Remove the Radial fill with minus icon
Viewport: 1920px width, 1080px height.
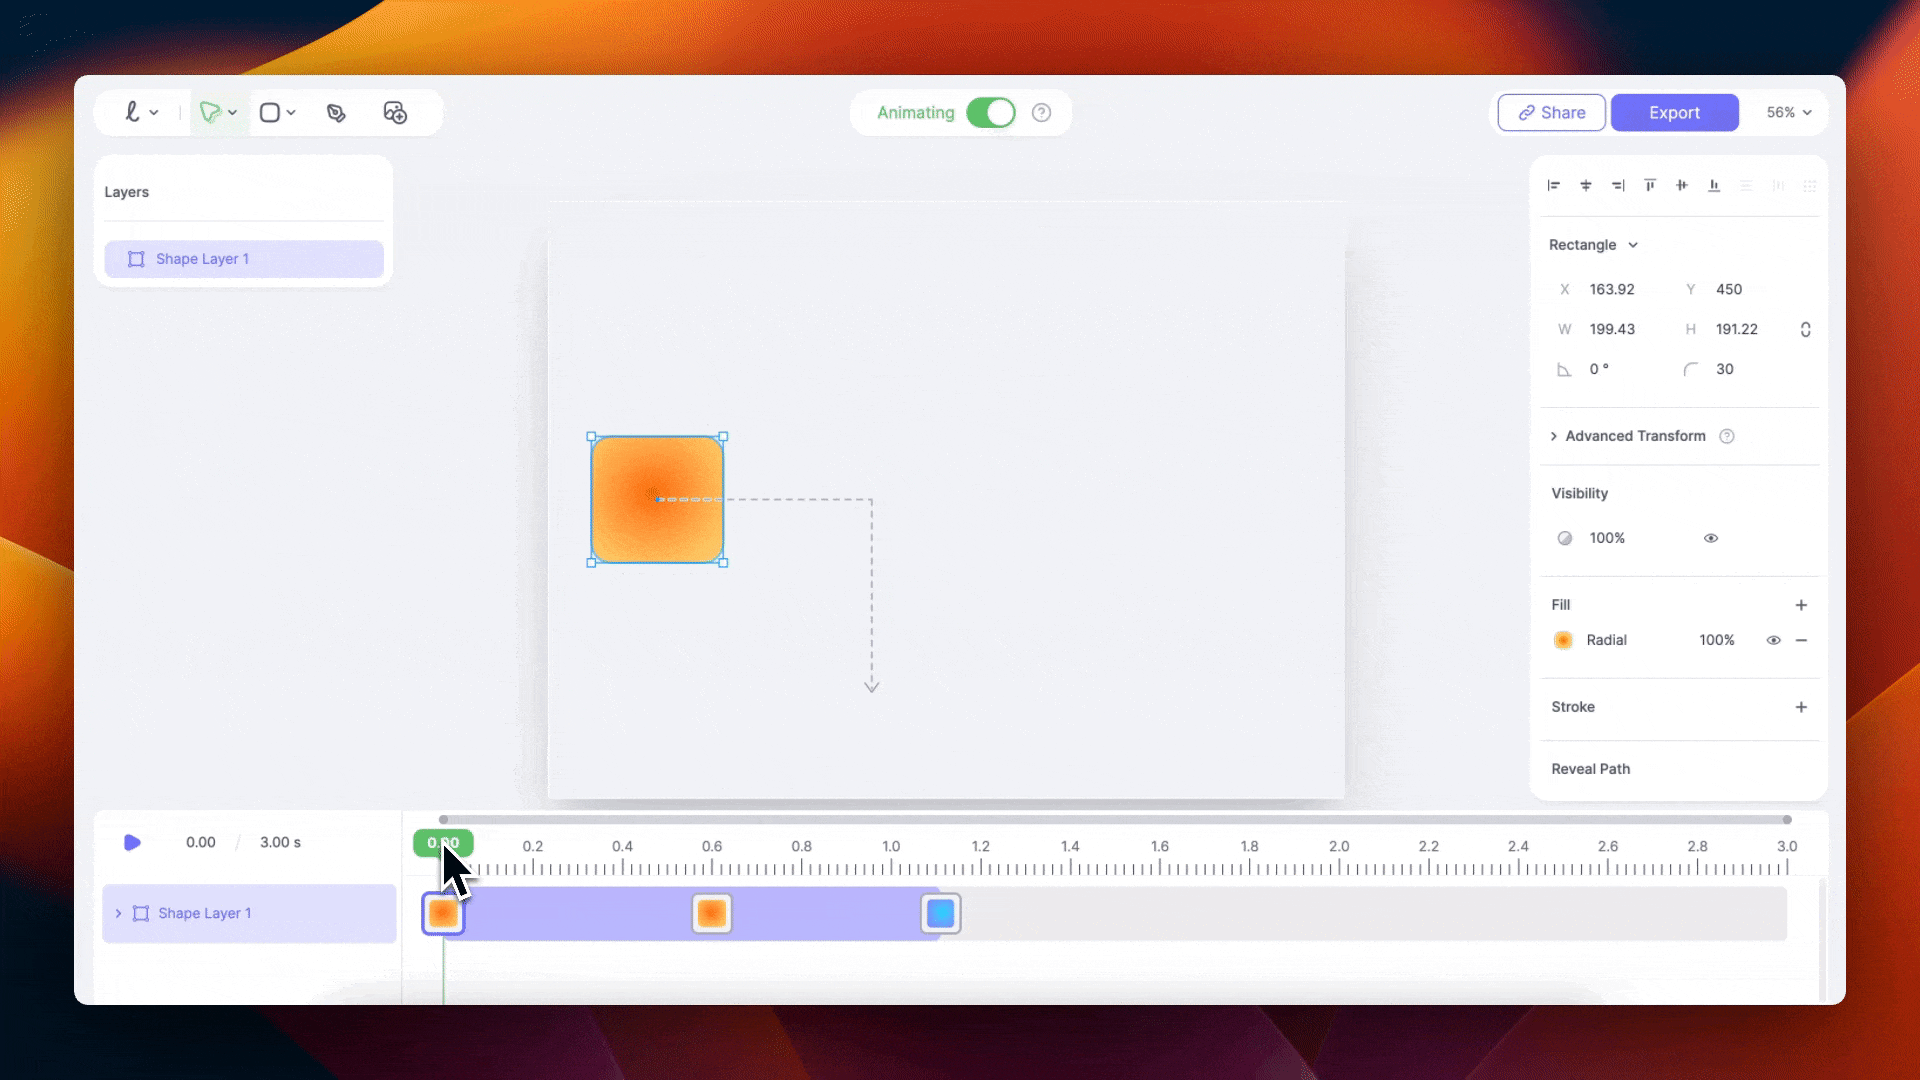[x=1801, y=640]
